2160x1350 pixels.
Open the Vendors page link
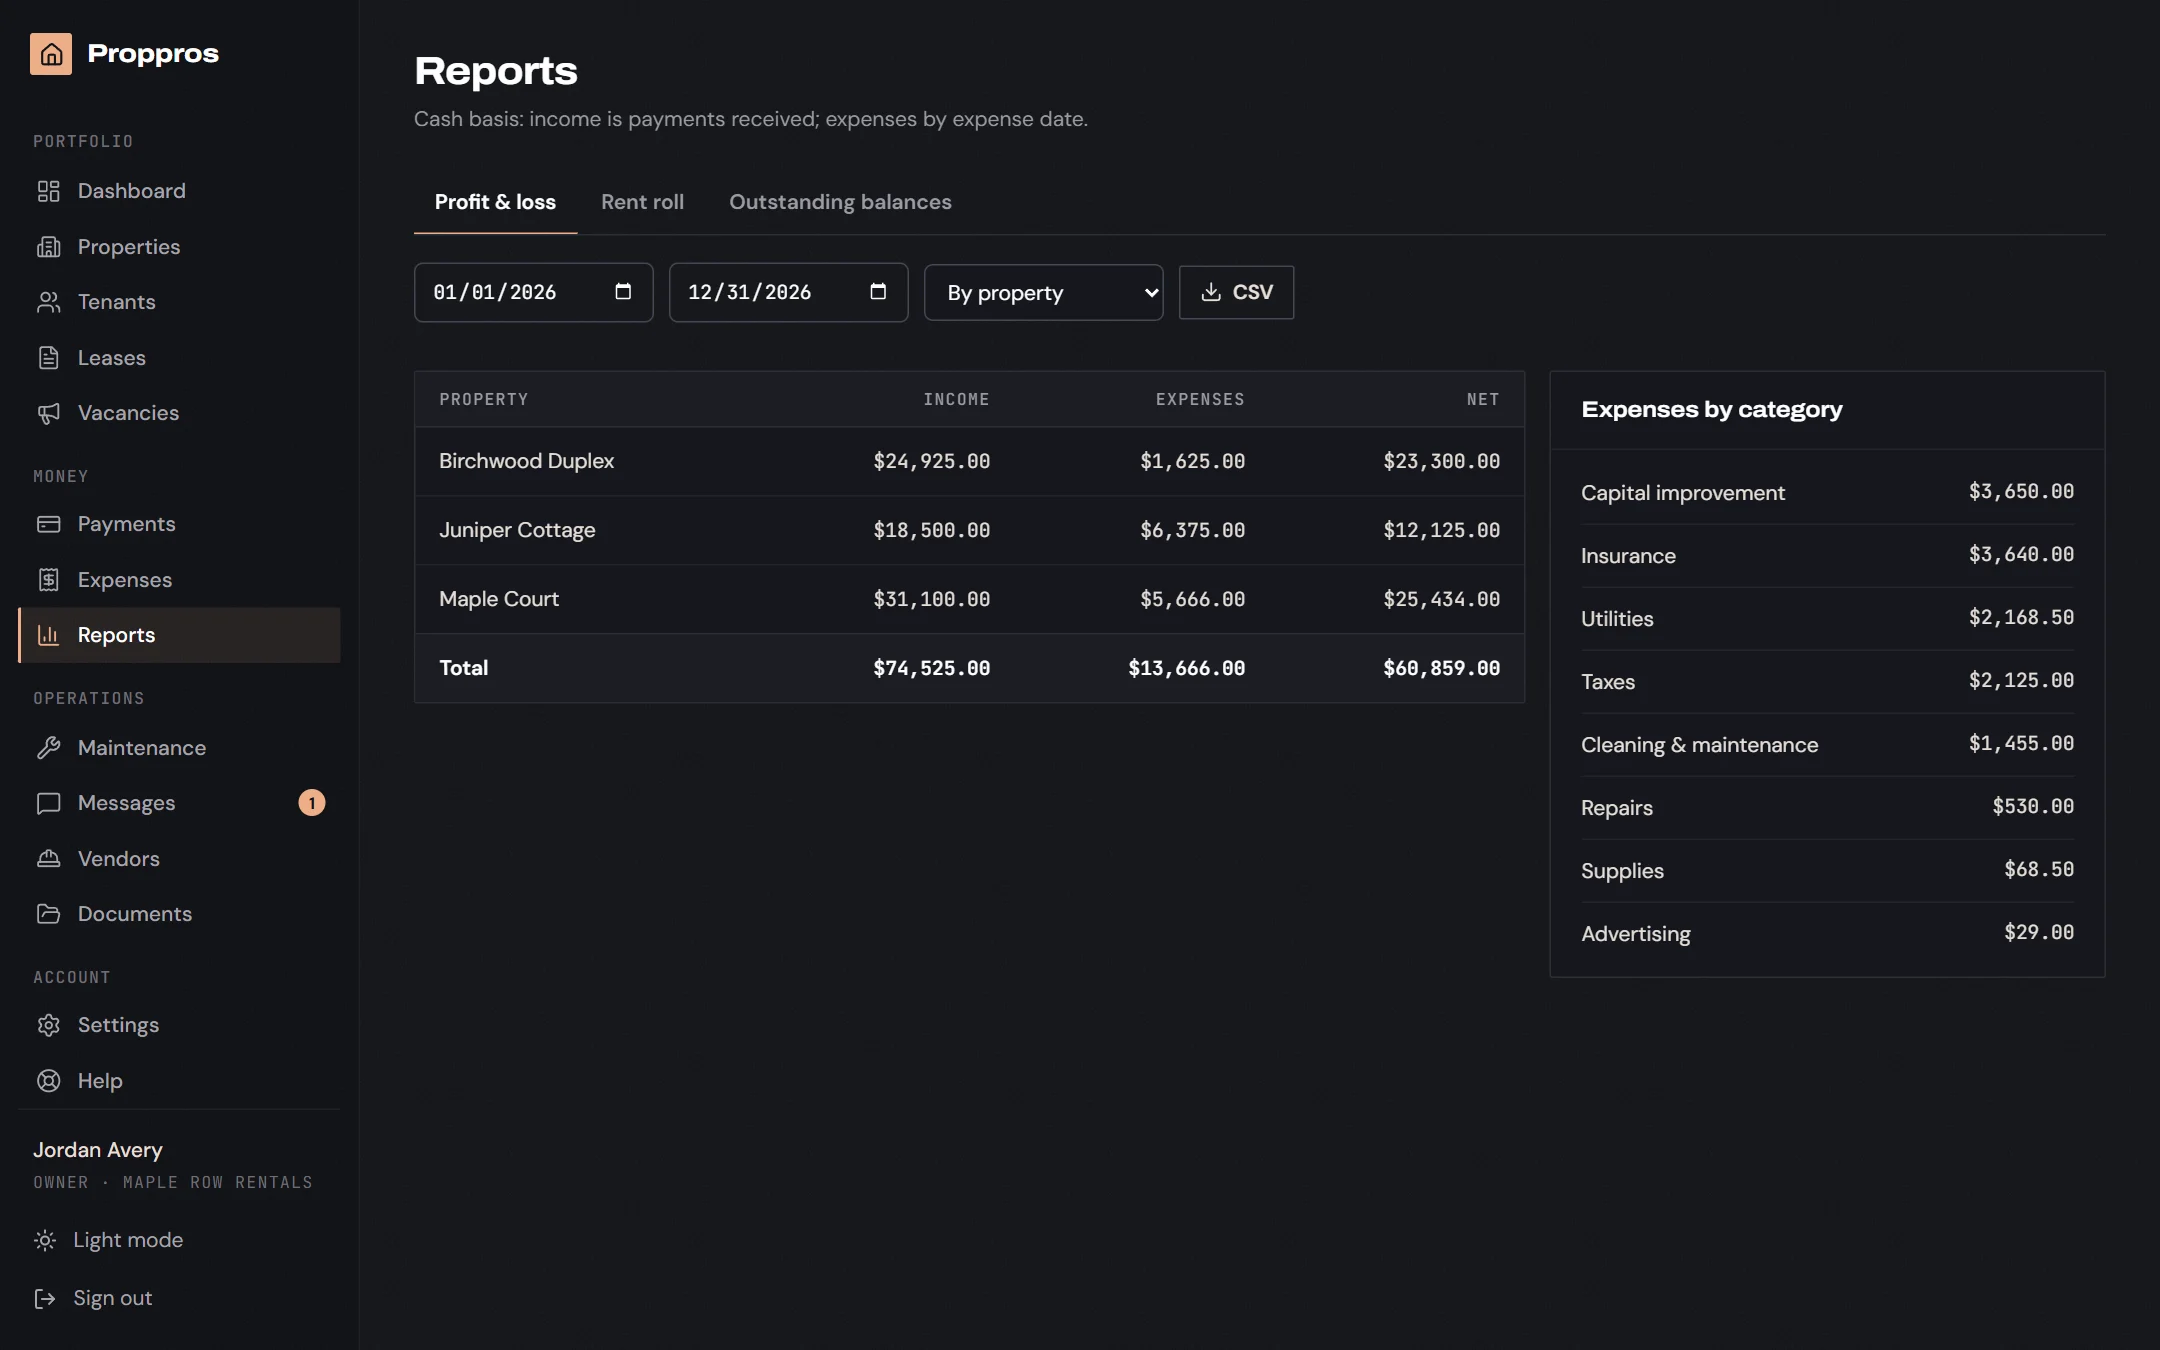[x=179, y=859]
